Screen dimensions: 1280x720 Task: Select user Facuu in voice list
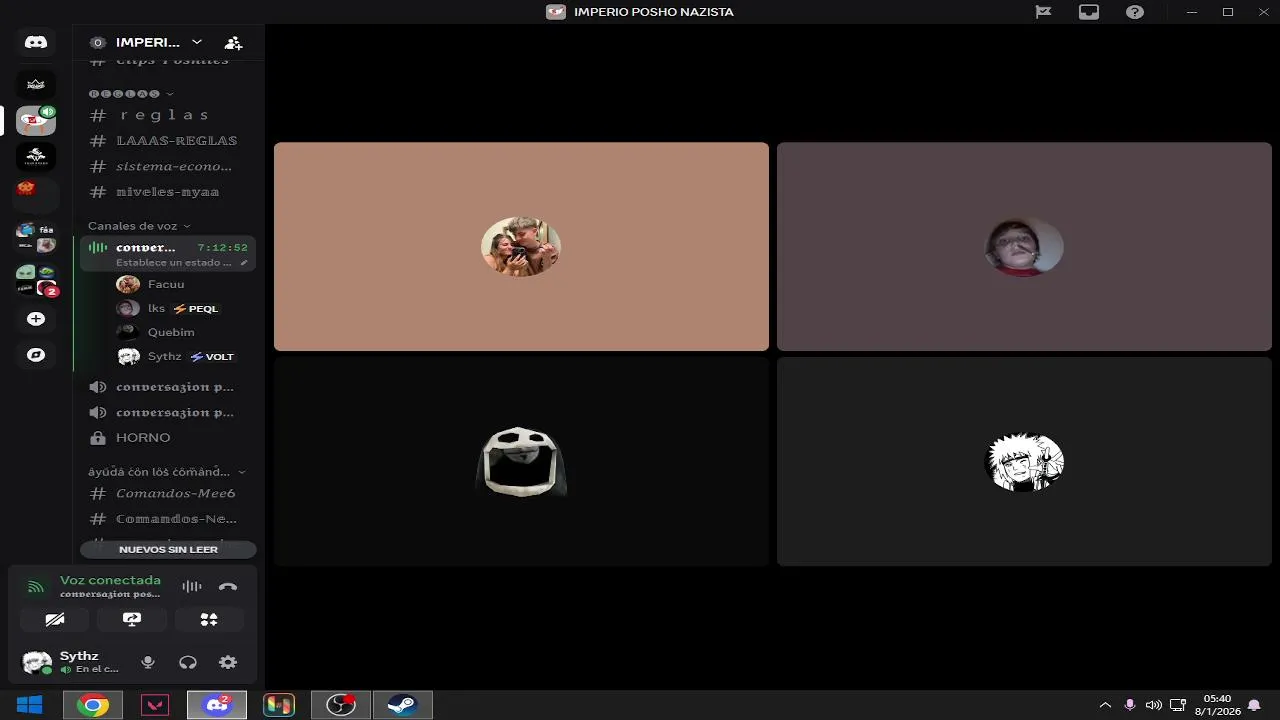coord(164,284)
